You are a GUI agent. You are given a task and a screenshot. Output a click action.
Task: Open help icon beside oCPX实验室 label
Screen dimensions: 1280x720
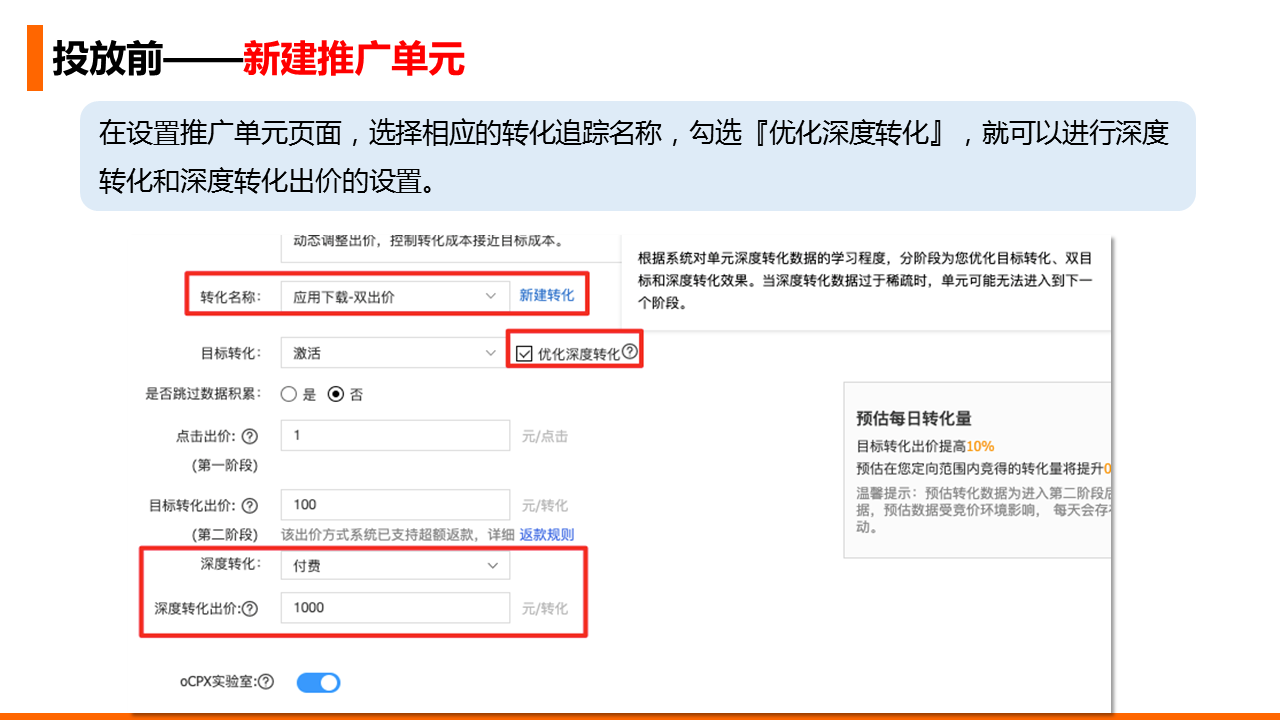point(266,682)
